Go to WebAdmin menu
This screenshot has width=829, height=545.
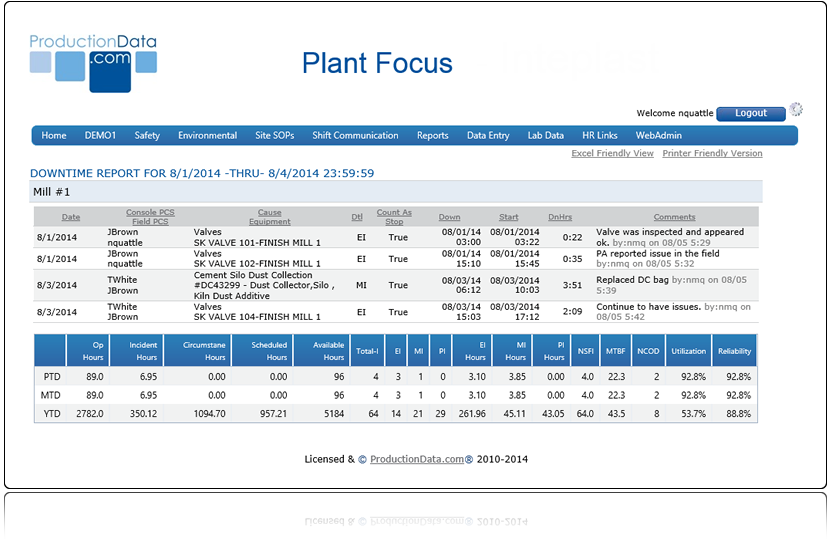coord(659,136)
